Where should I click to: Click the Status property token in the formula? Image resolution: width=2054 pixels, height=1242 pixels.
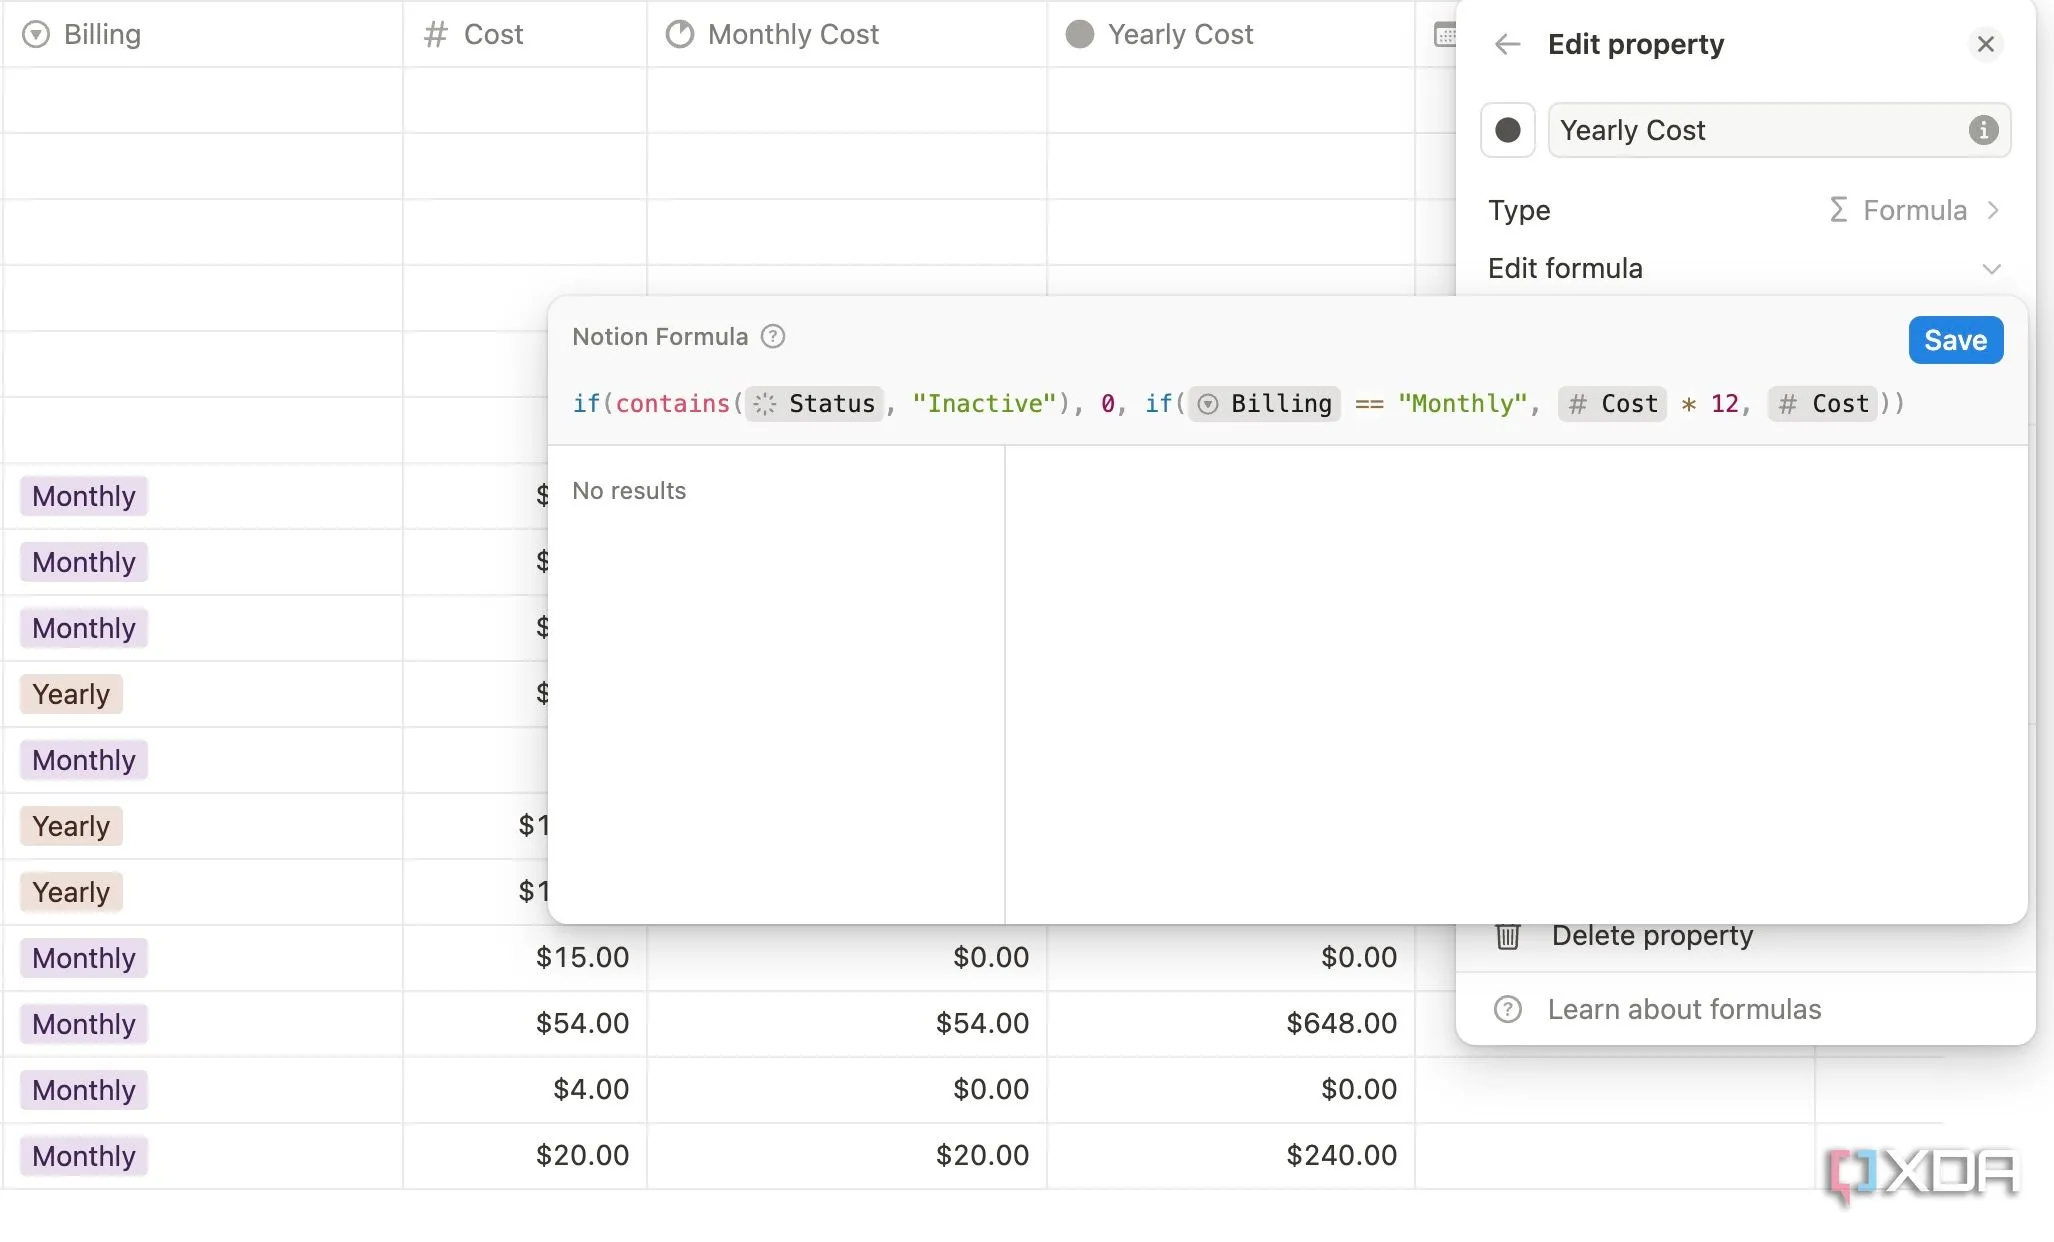[x=815, y=403]
